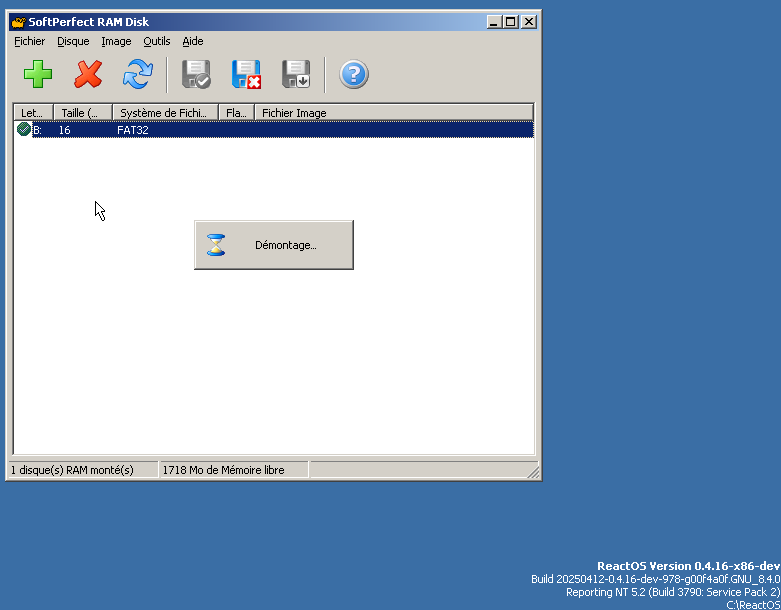Screen dimensions: 781x610
Task: Sort by the Fla... column header
Action: tap(237, 113)
